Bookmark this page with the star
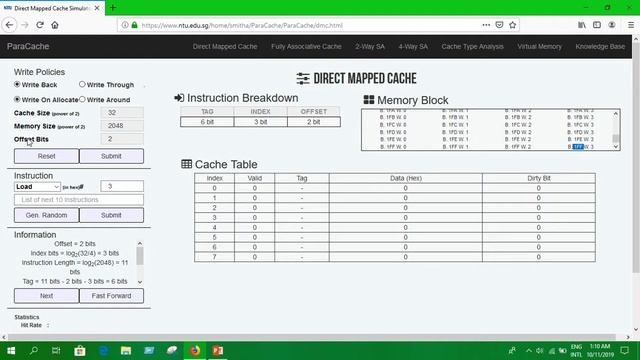Viewport: 640px width, 360px height. (x=513, y=25)
